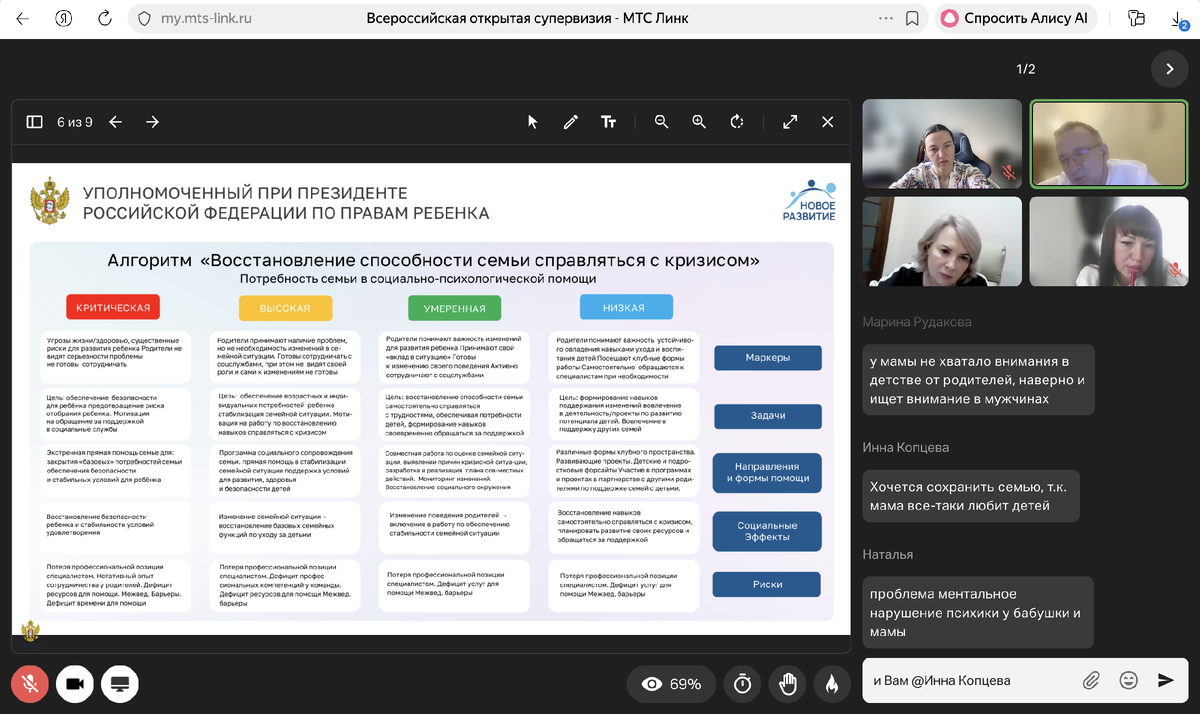Image resolution: width=1200 pixels, height=714 pixels.
Task: Click the Russian coat of arms emblem
Action: [x=49, y=200]
